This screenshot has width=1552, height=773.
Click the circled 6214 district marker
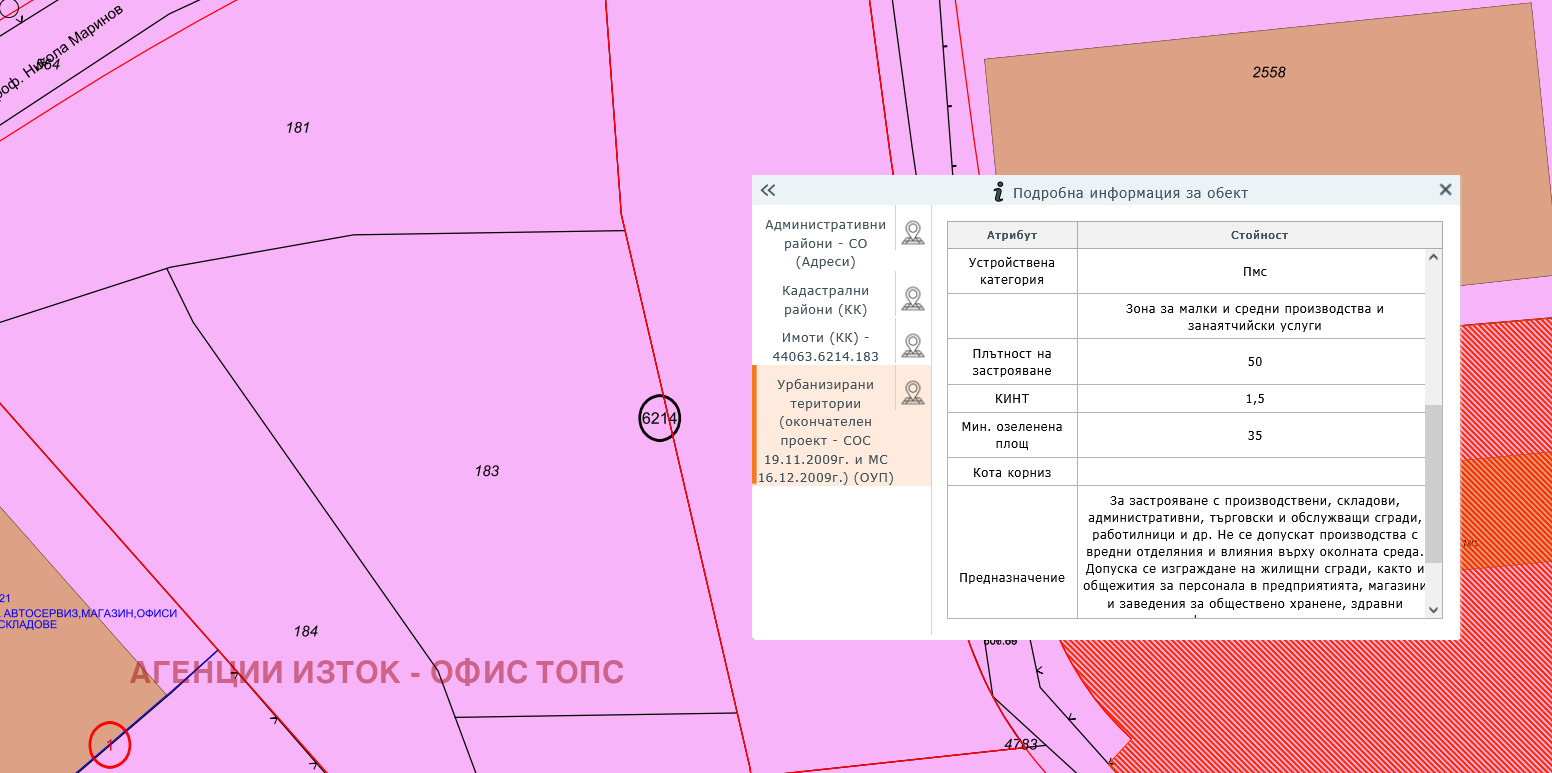click(x=659, y=418)
